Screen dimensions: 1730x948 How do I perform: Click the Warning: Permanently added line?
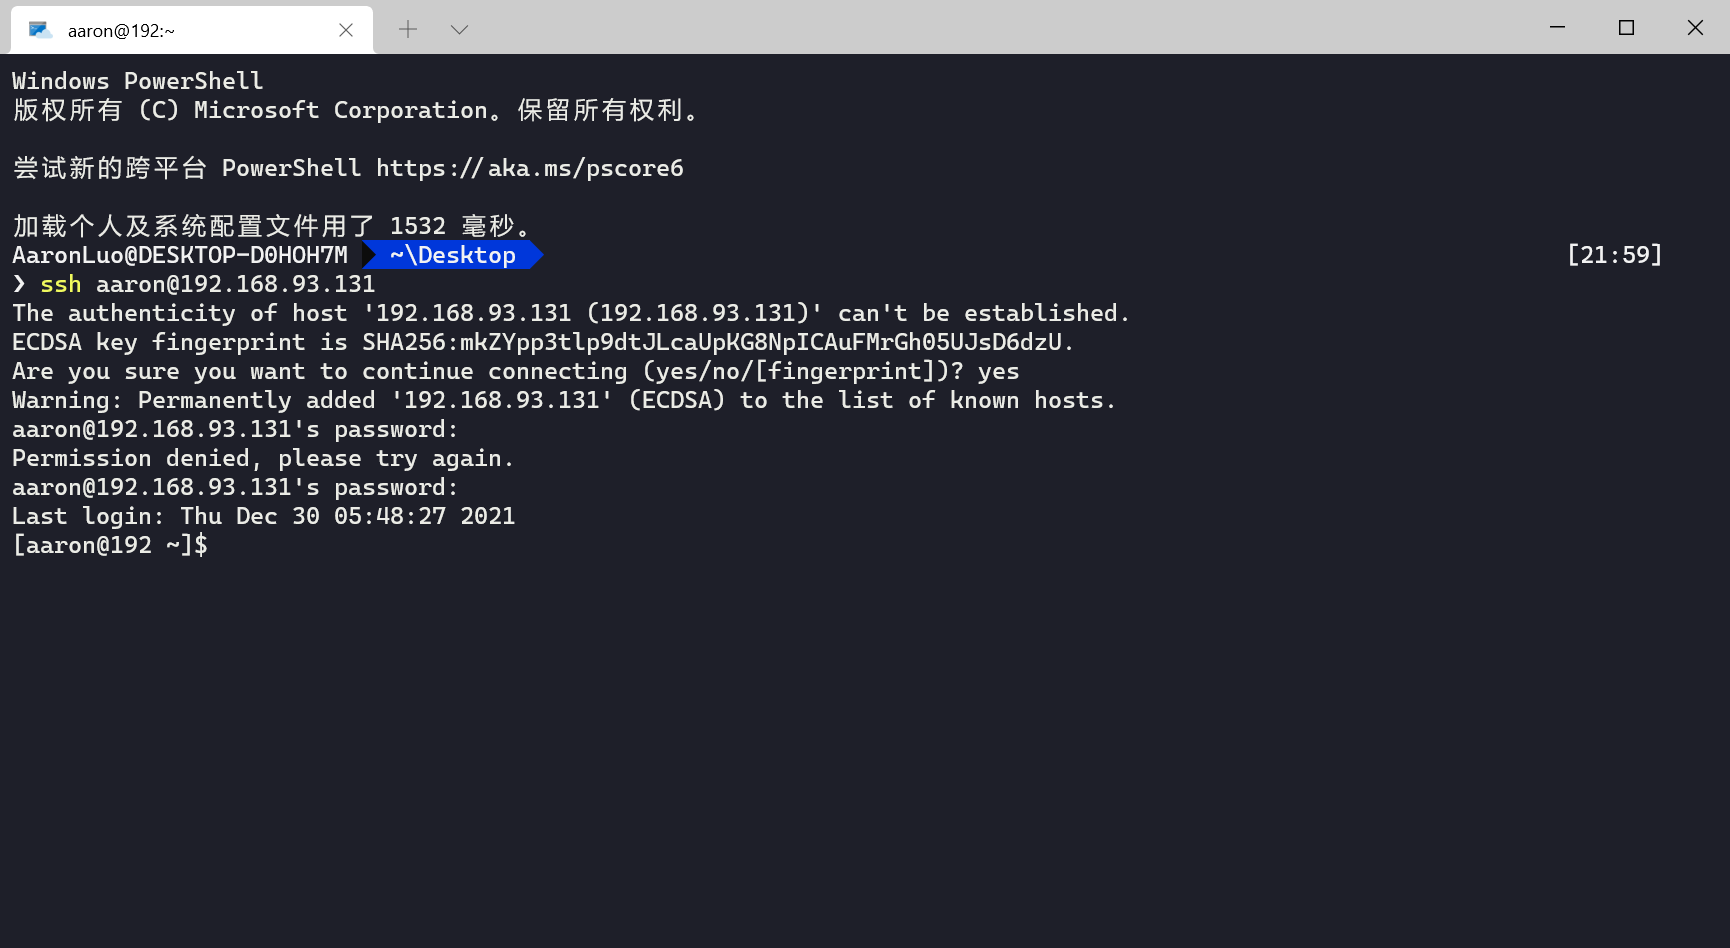click(563, 400)
